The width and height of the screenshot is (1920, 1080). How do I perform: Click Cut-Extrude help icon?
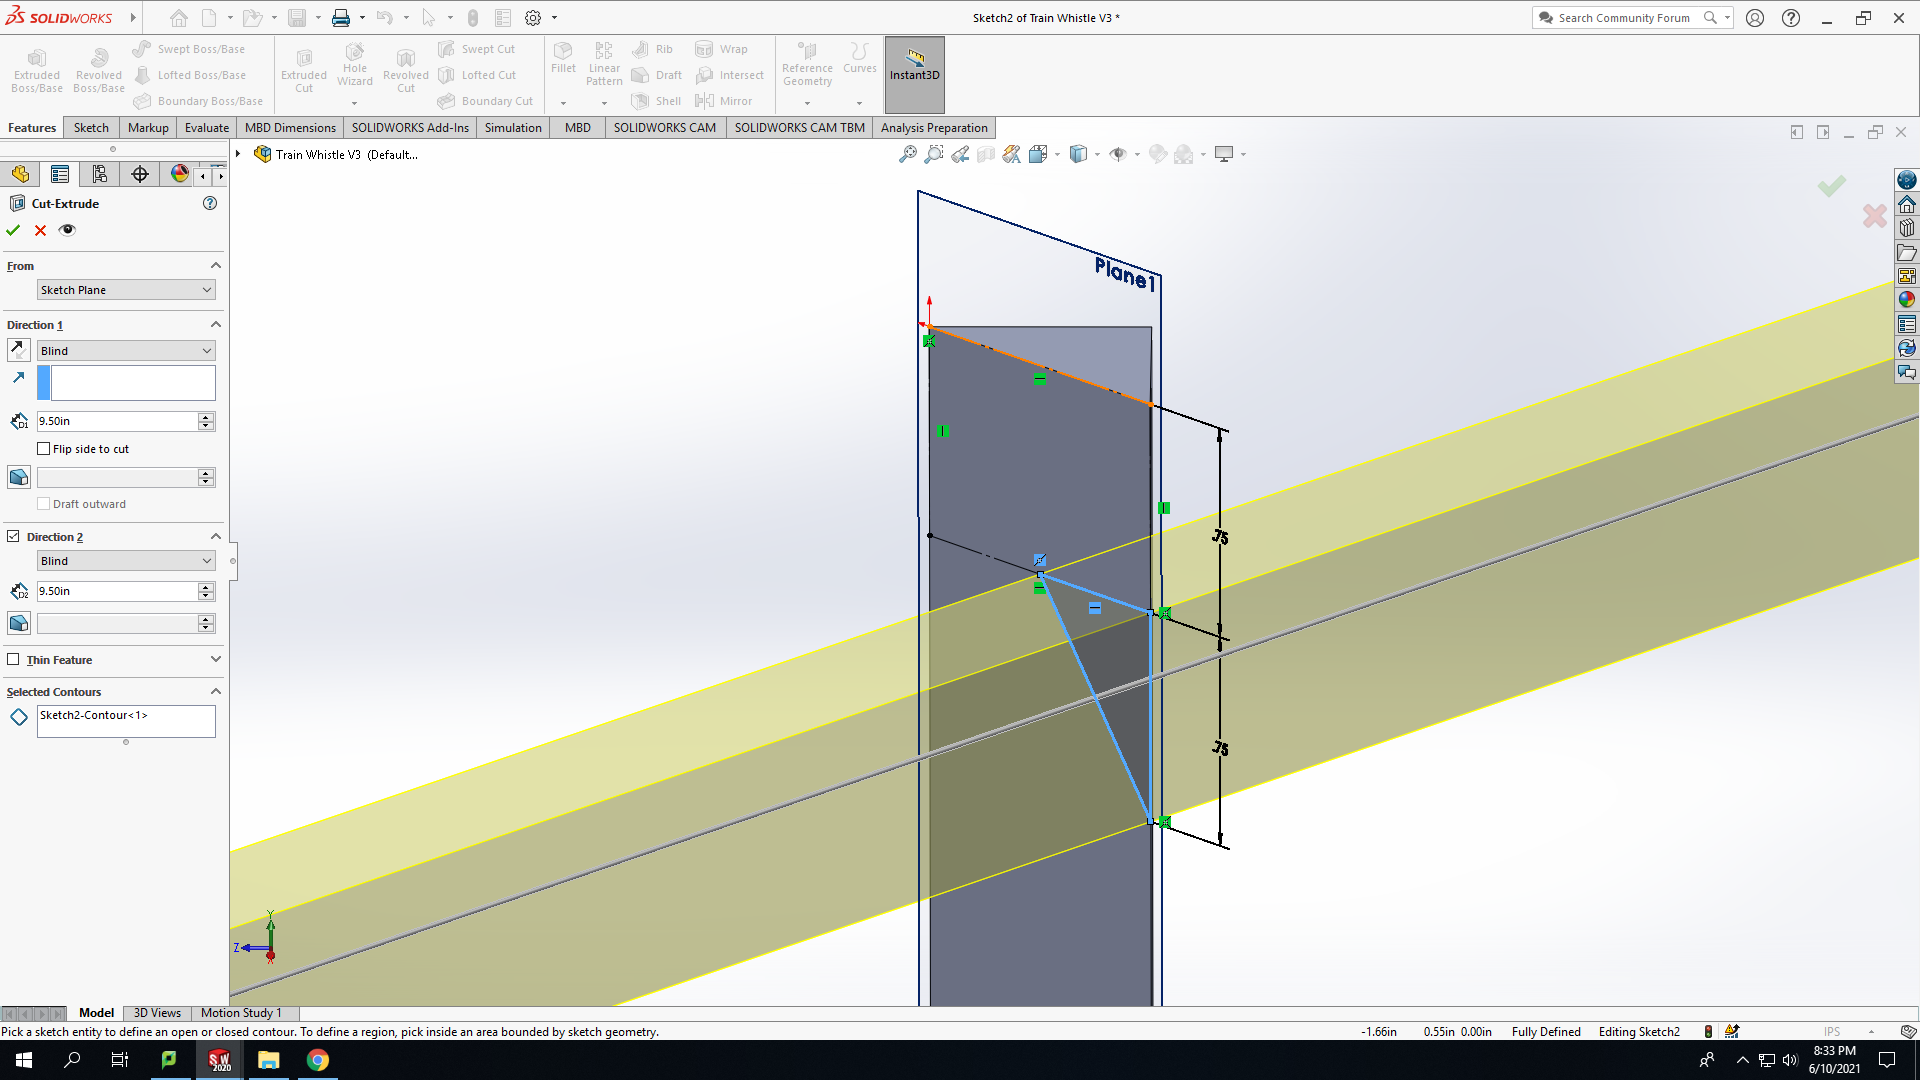pyautogui.click(x=210, y=203)
